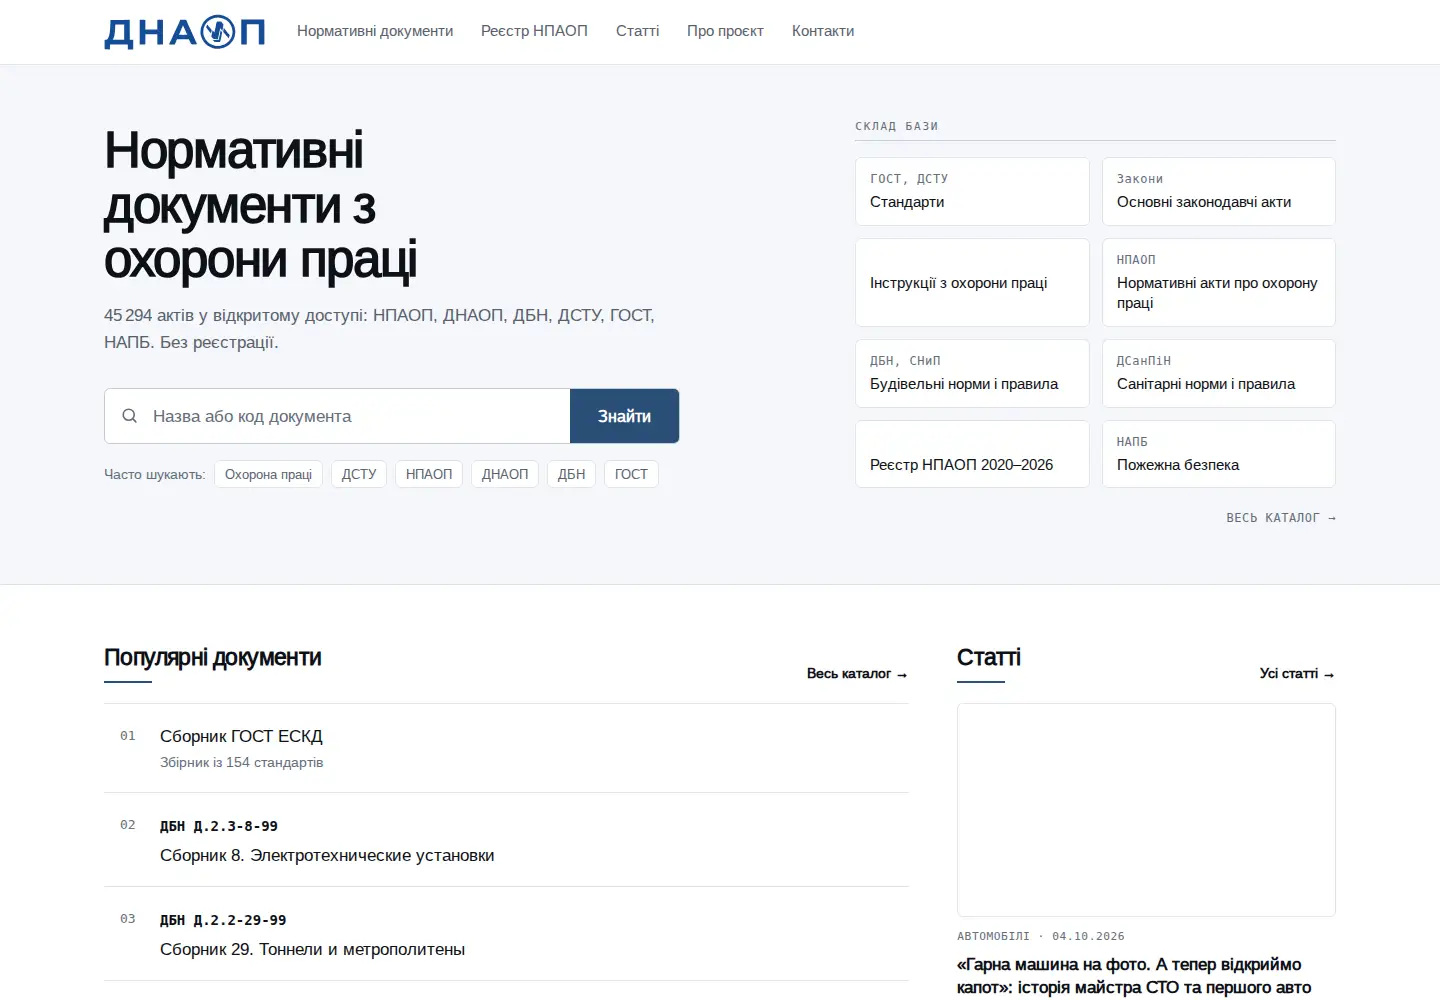Screen dimensions: 1440x1000
Task: Pick the ДБН quick search tag
Action: [x=572, y=474]
